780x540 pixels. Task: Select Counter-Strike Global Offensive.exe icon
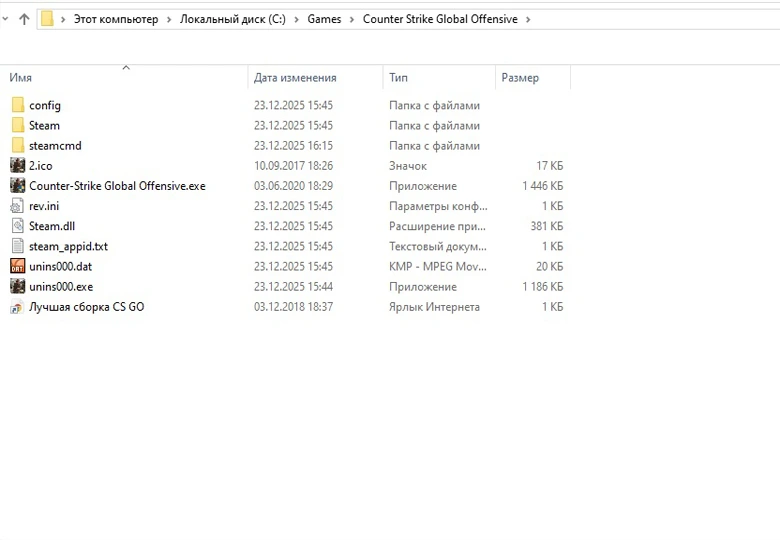coord(18,186)
